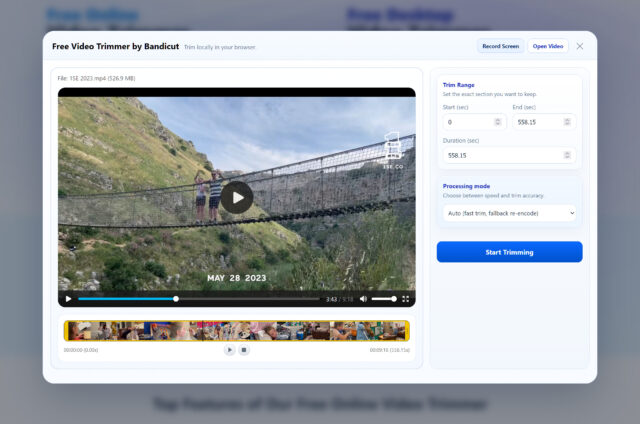Image resolution: width=640 pixels, height=424 pixels.
Task: Click the left yellow trim handle
Action: pyautogui.click(x=66, y=331)
